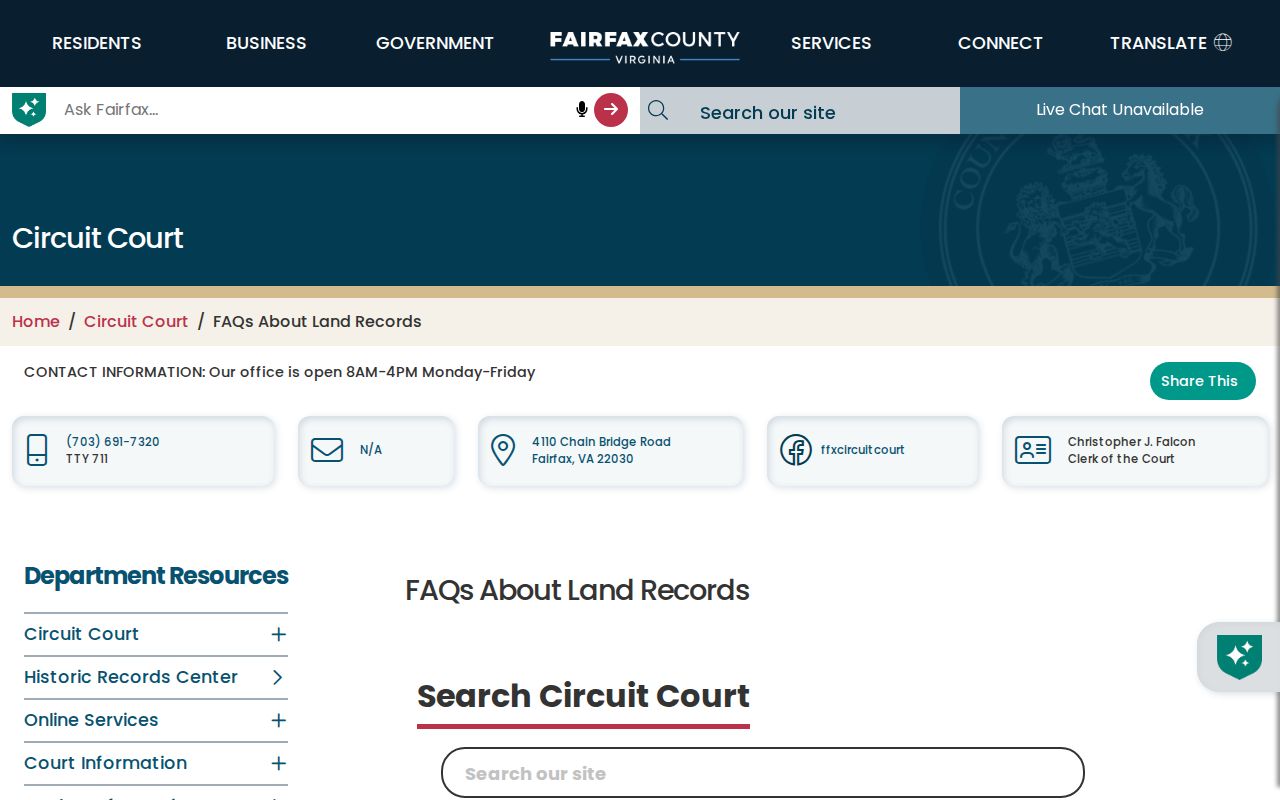Click the map pin location icon

tap(503, 450)
